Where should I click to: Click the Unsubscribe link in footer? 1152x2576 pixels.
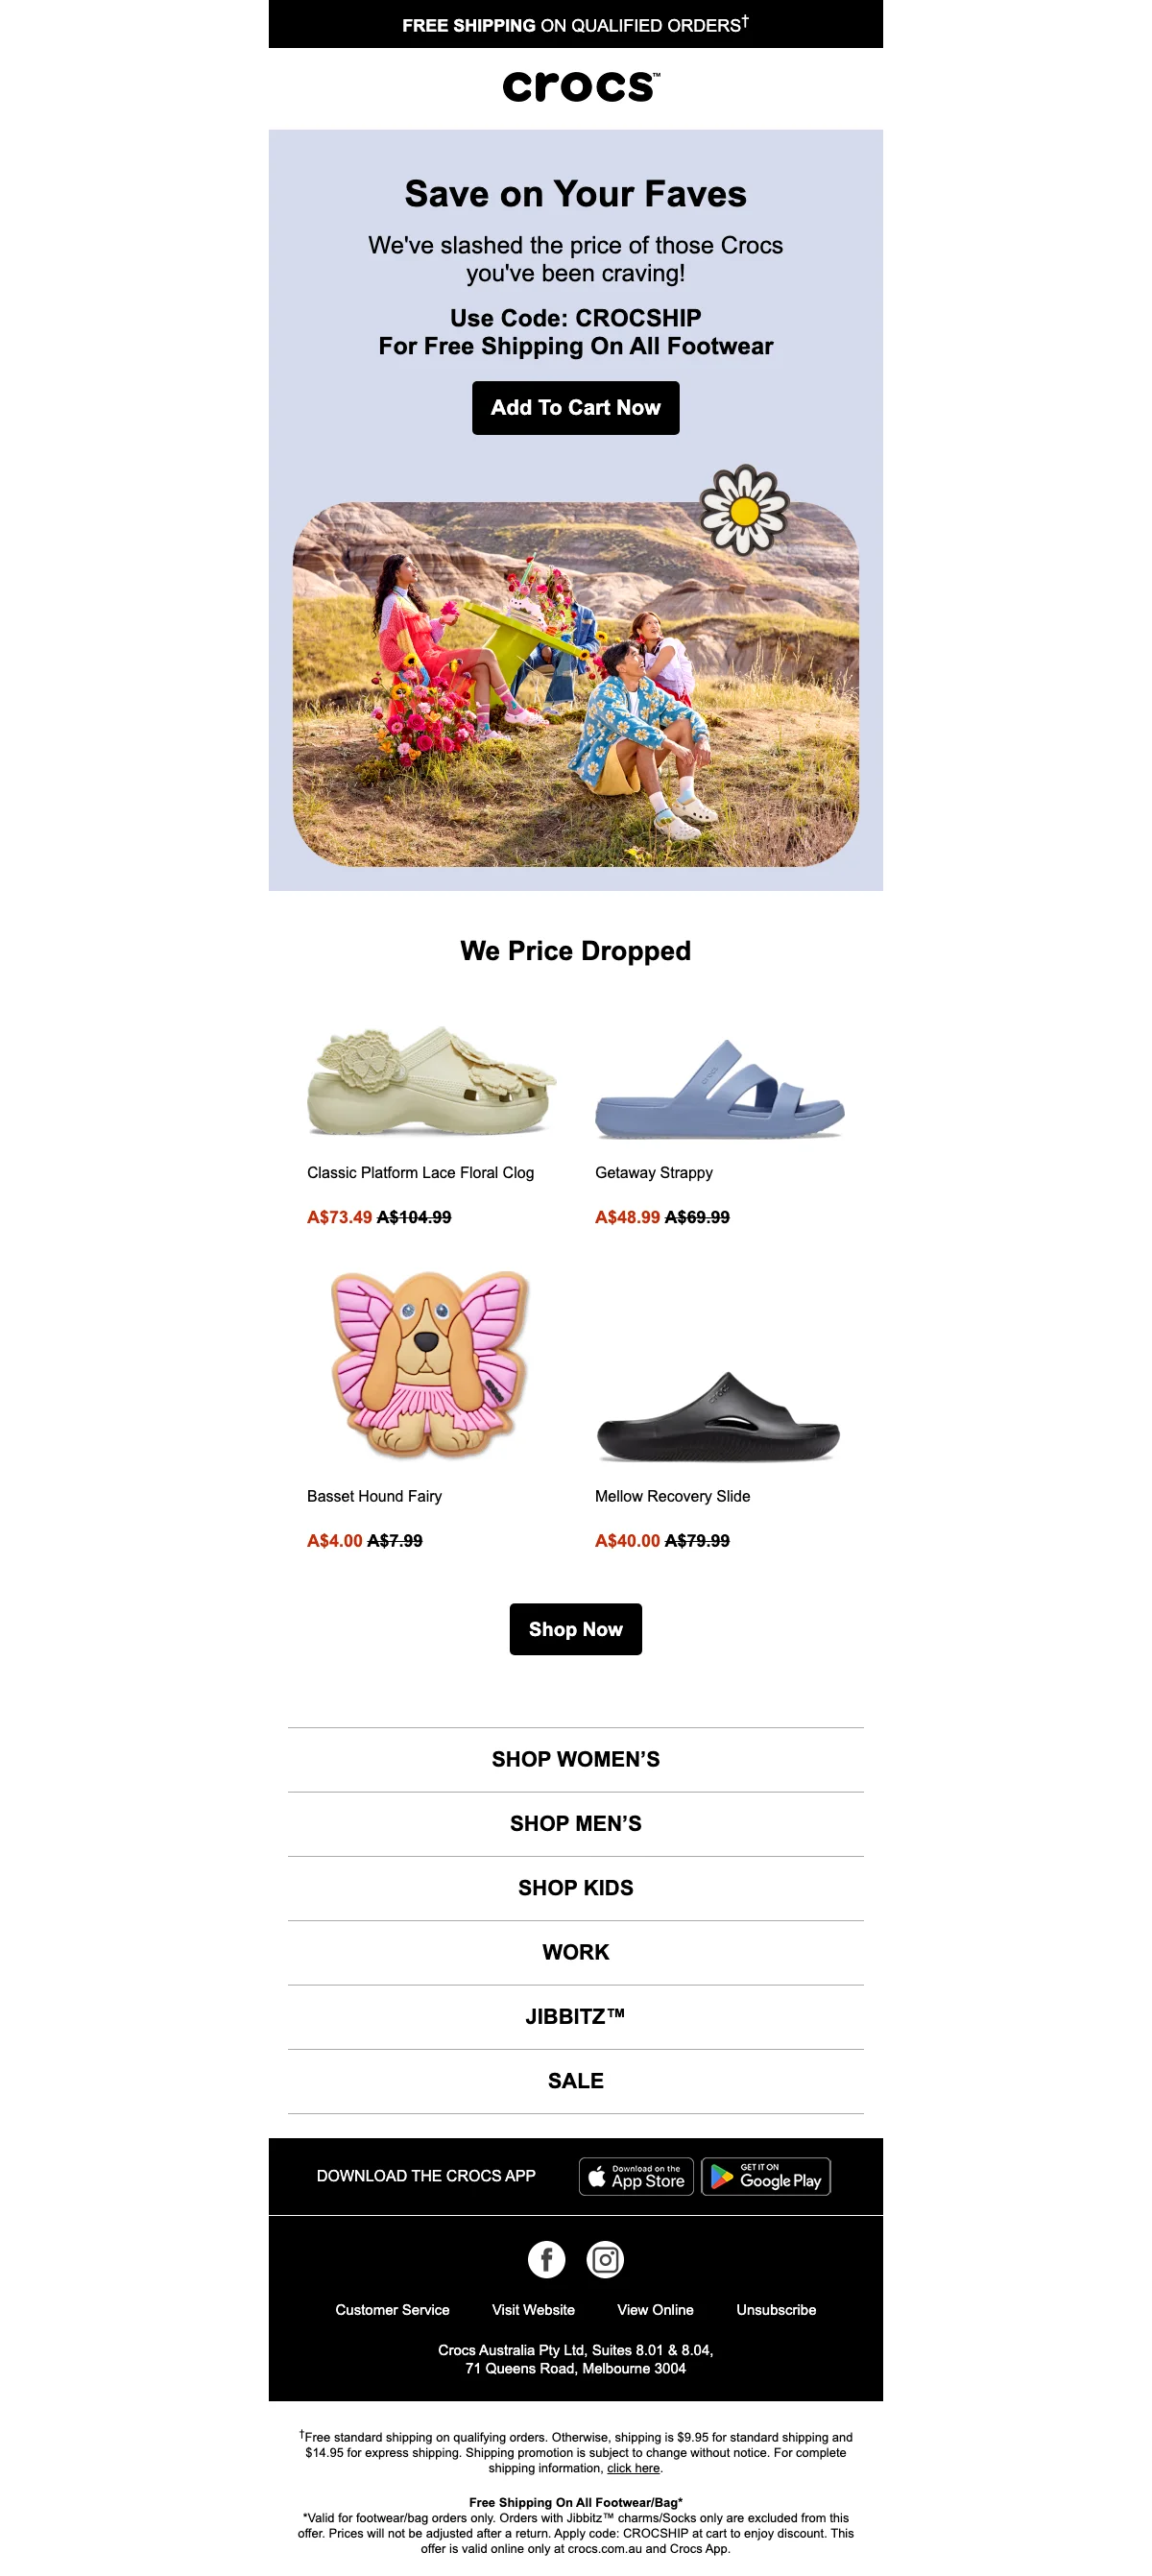point(776,2310)
